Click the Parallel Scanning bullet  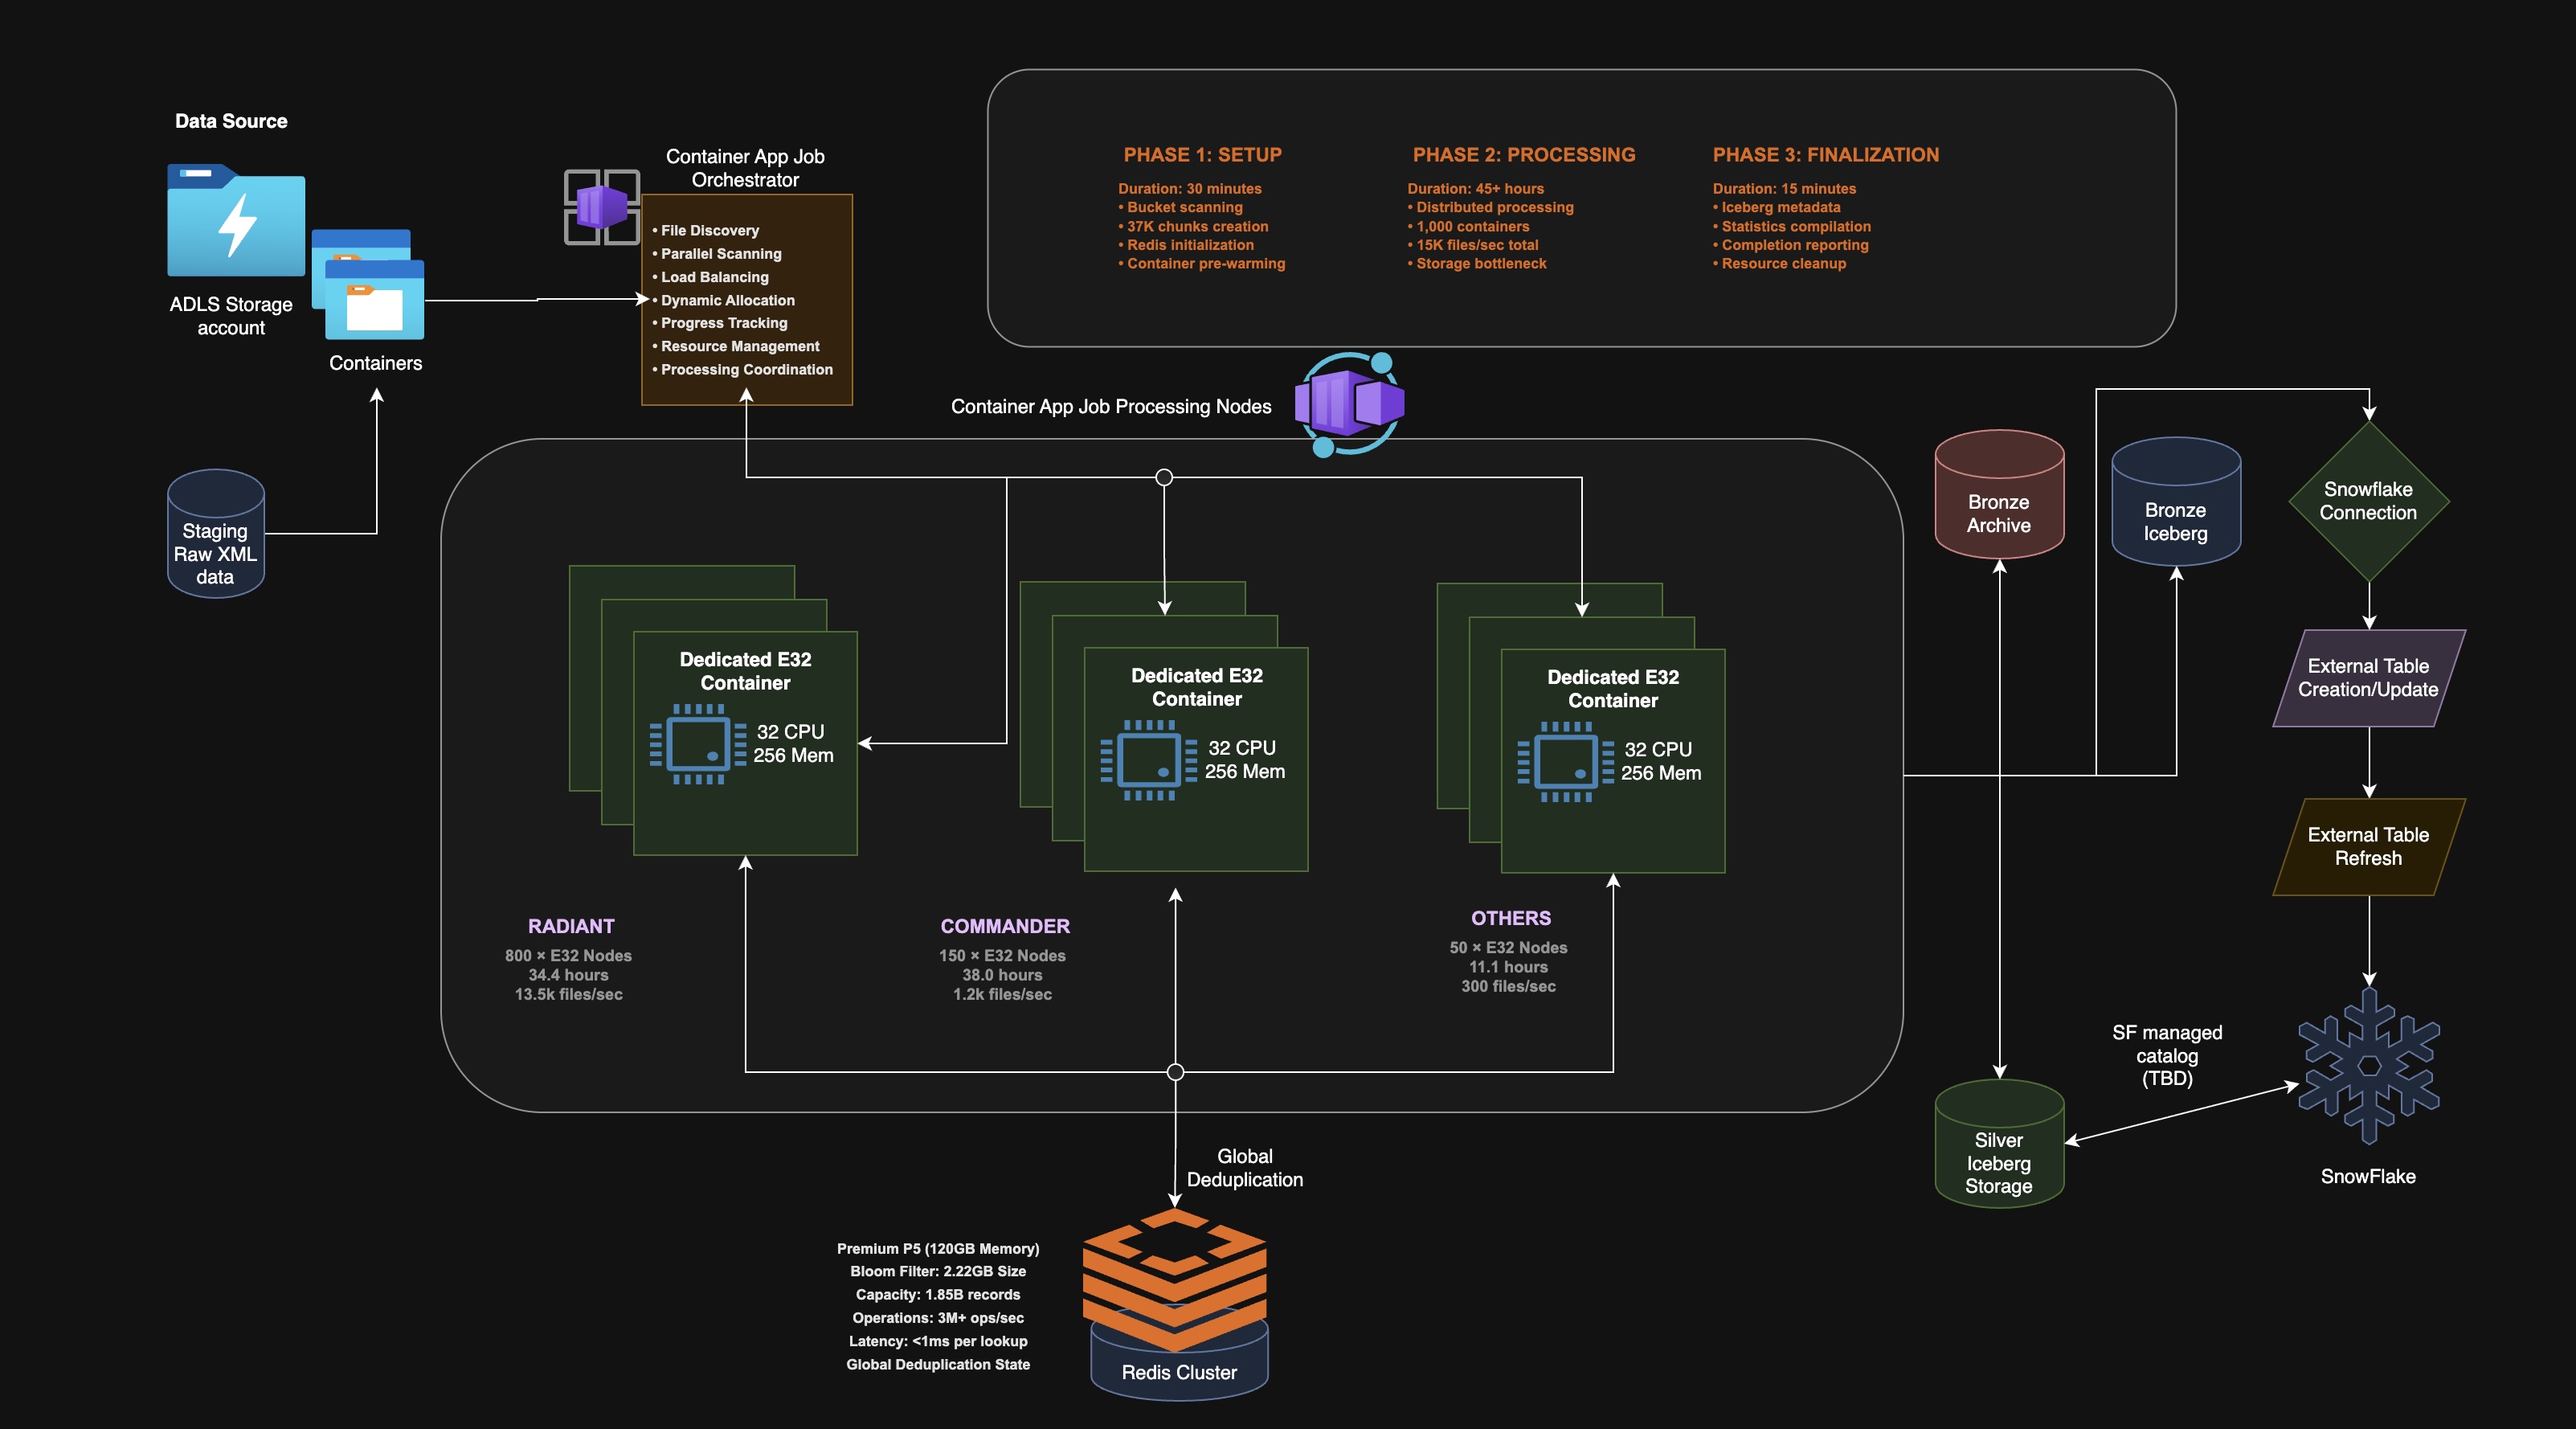717,254
